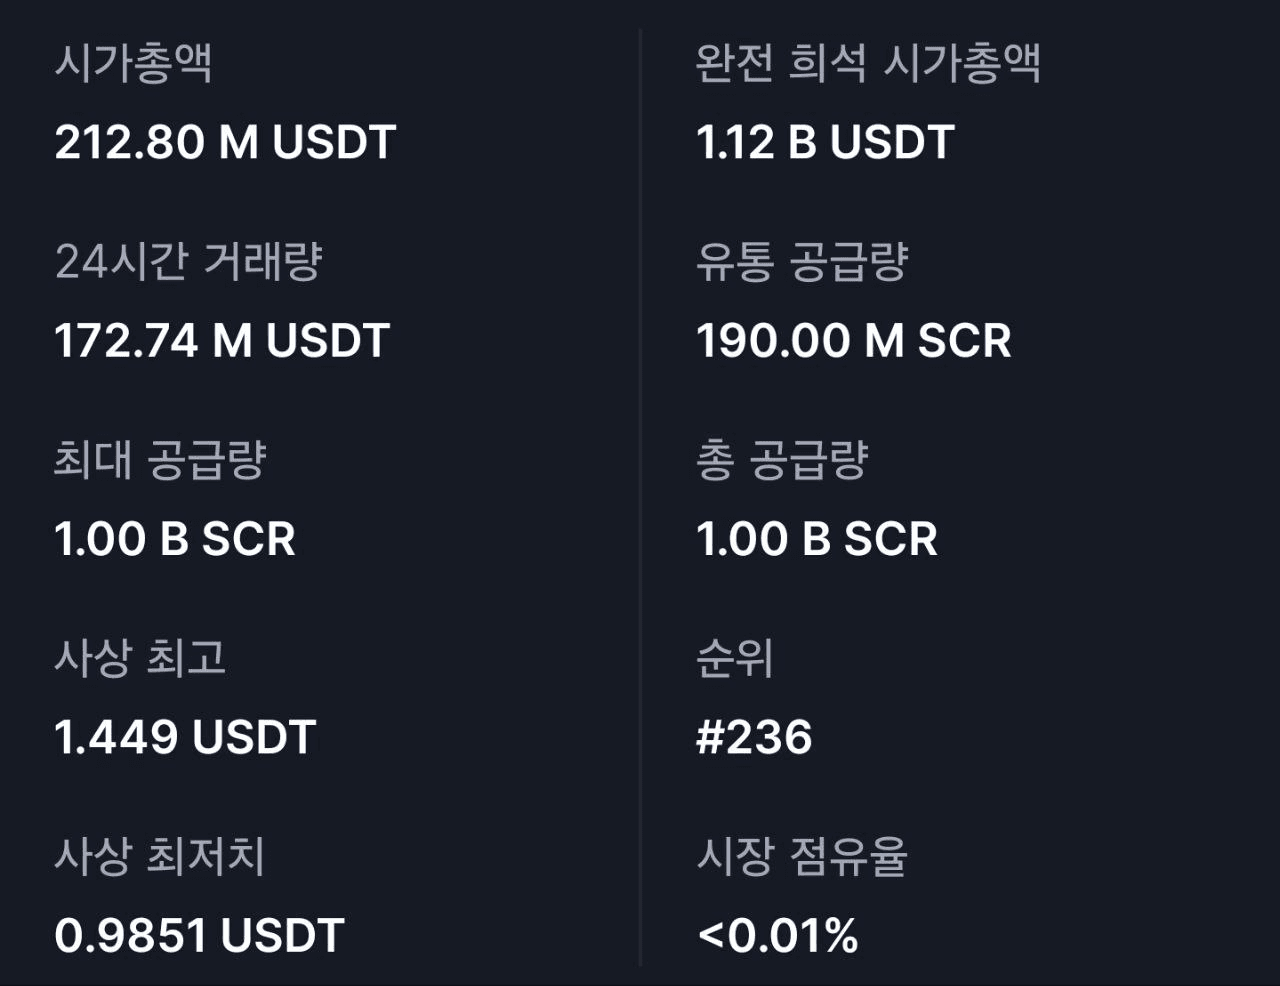Image resolution: width=1280 pixels, height=986 pixels.
Task: Click the 완전 희석 시가총액 label
Action: [868, 63]
